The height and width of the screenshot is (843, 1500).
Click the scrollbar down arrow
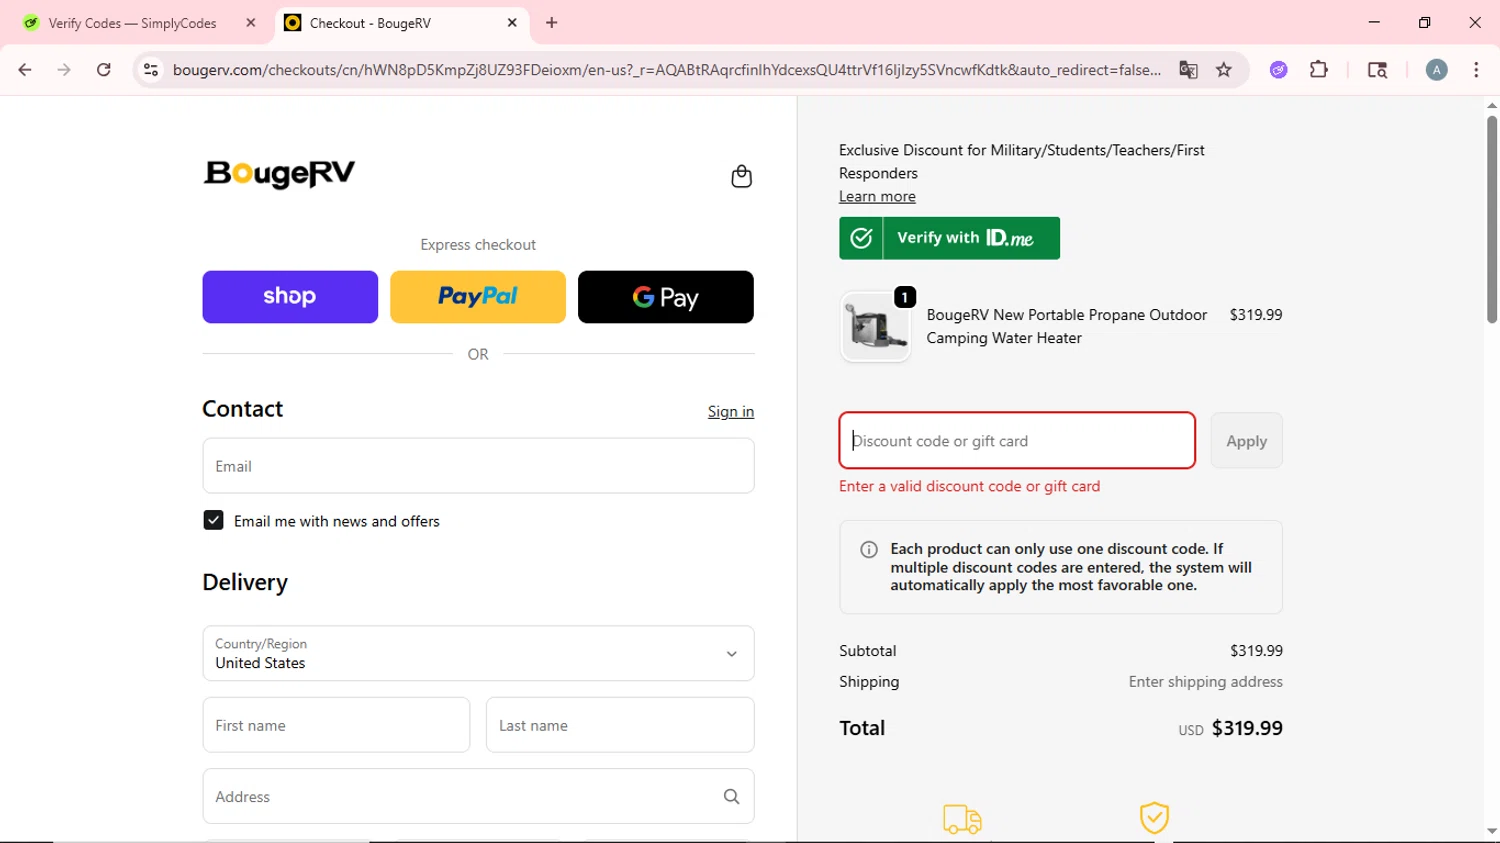(1492, 832)
